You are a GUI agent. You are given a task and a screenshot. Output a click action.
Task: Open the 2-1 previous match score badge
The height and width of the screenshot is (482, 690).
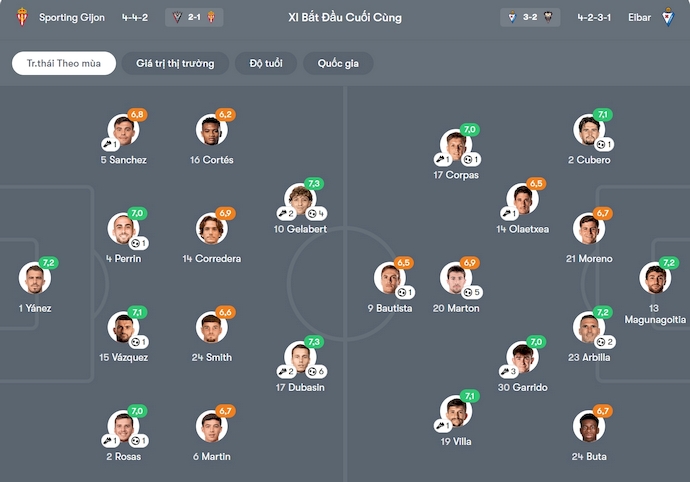[x=194, y=17]
